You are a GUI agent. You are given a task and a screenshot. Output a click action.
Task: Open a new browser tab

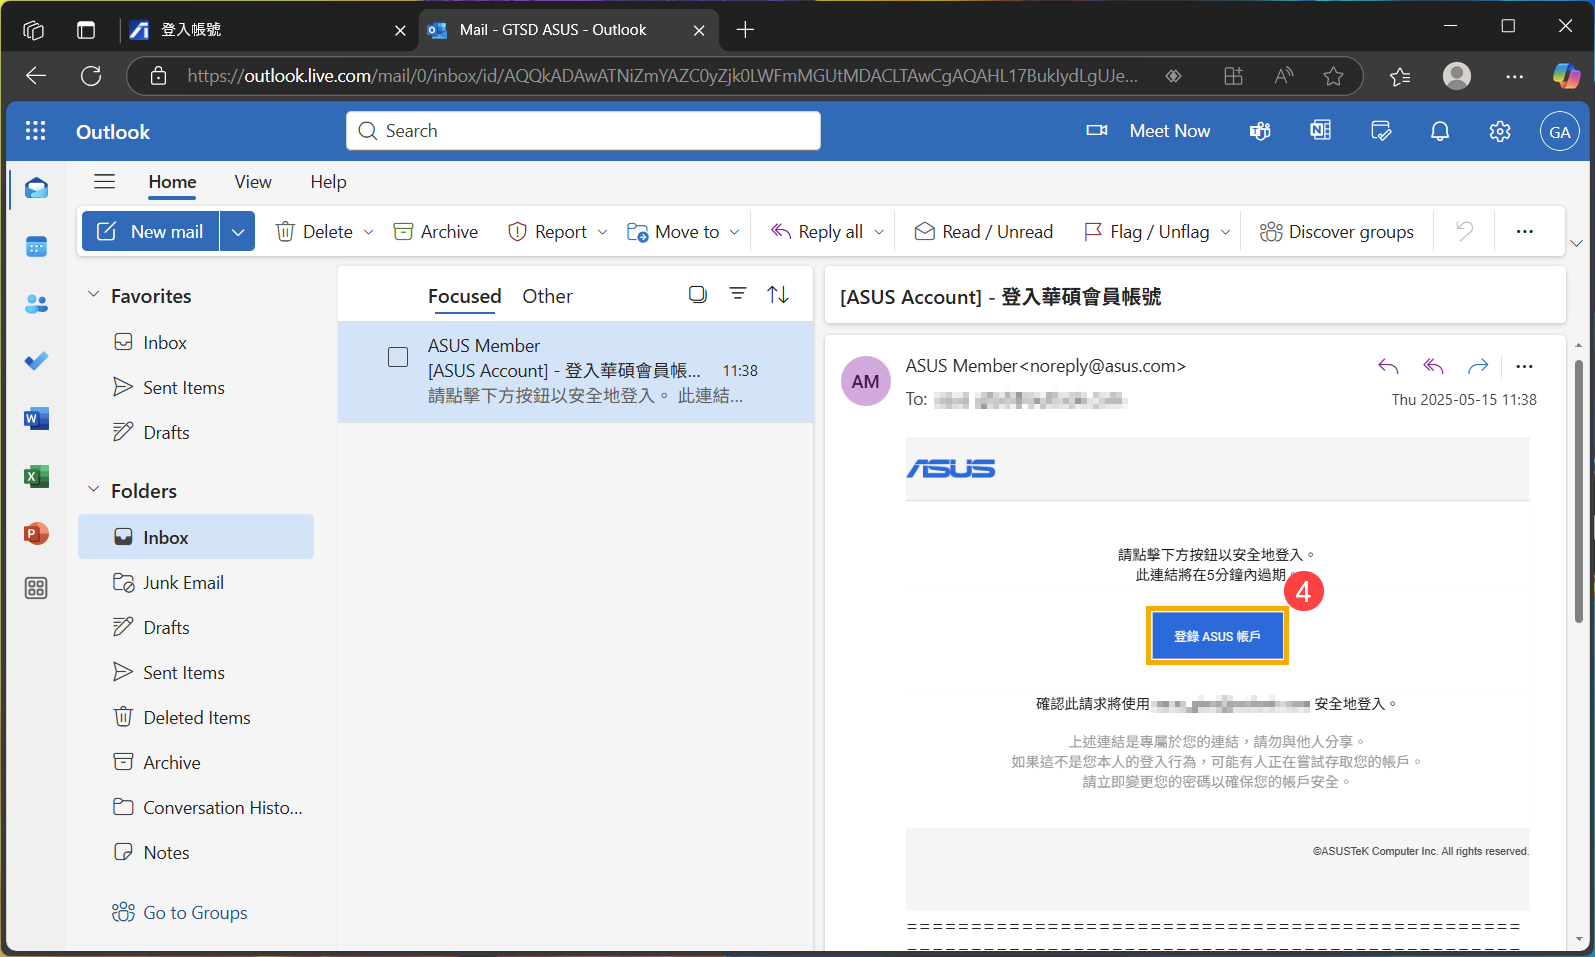coord(745,30)
